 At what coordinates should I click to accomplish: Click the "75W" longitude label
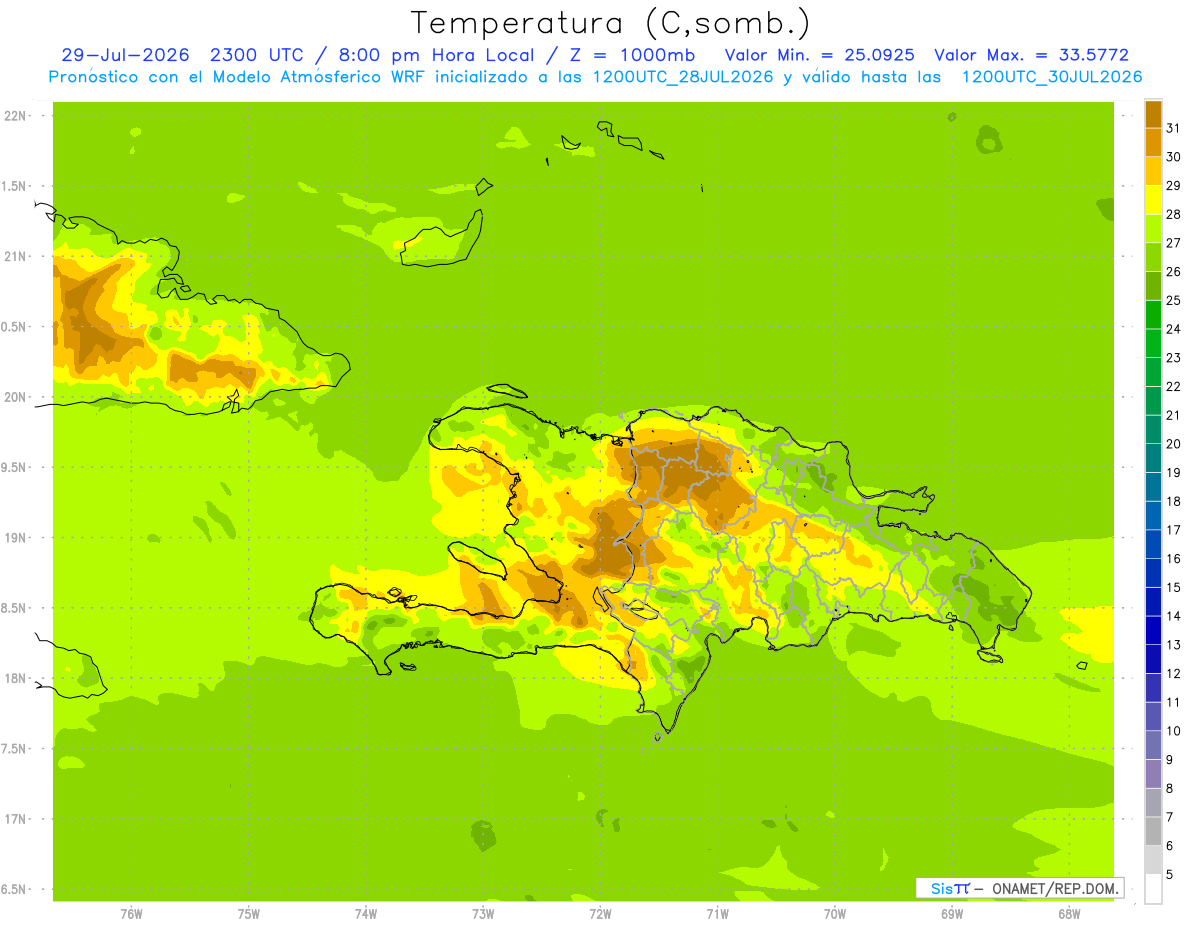pyautogui.click(x=249, y=914)
